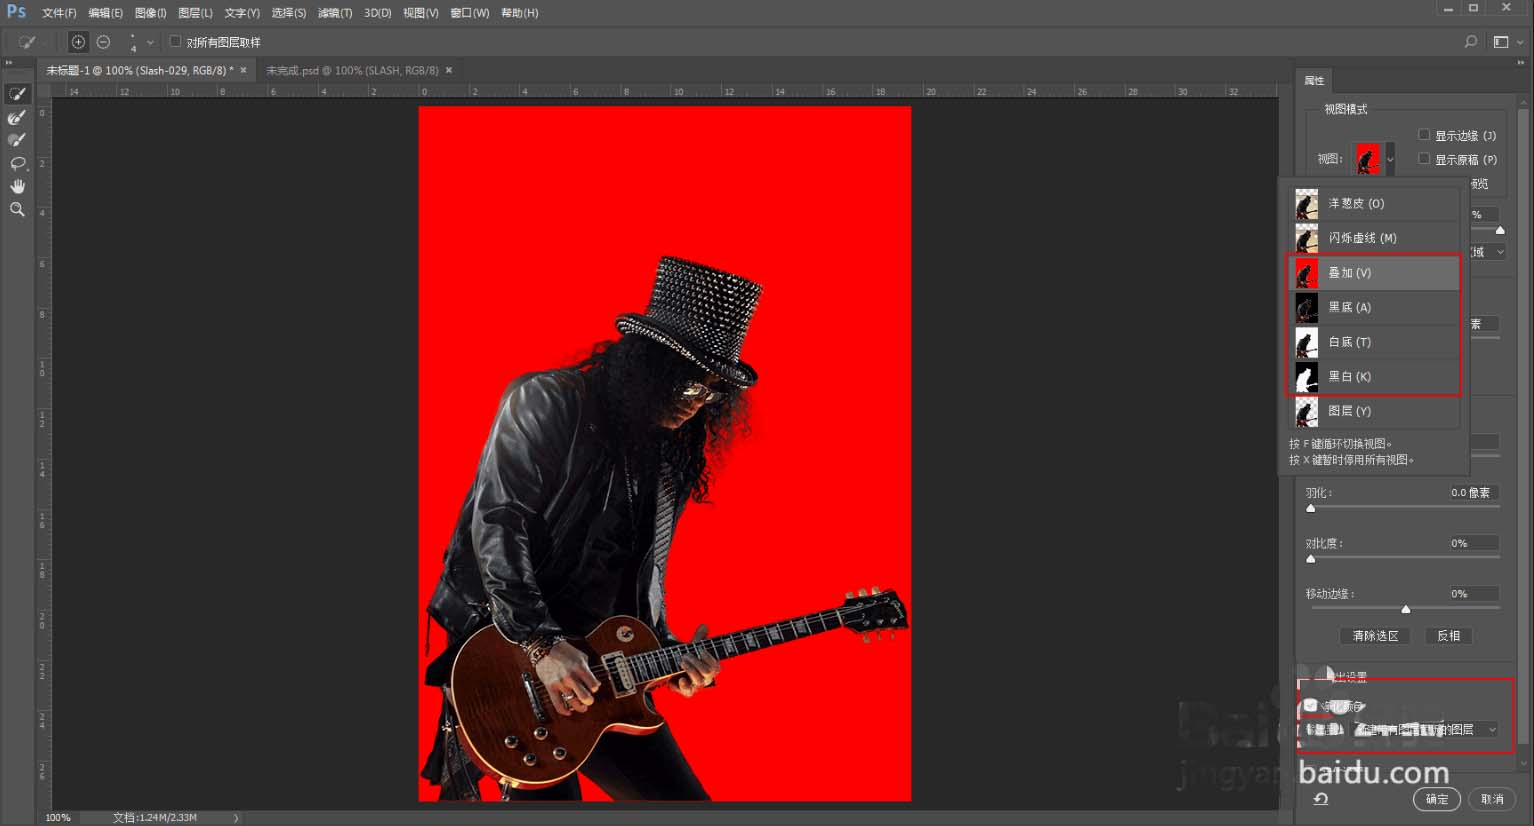This screenshot has height=826, width=1534.
Task: Choose 叠加 (V) view mode
Action: click(x=1375, y=273)
